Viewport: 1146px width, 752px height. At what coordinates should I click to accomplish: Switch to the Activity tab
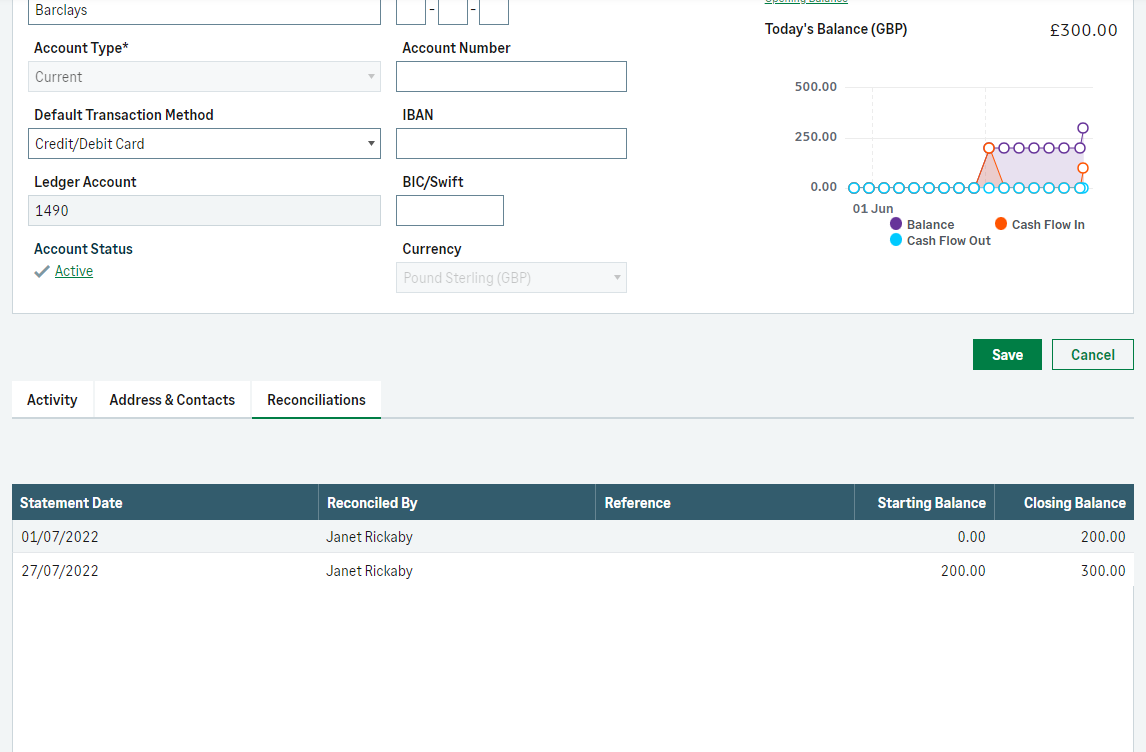click(52, 400)
